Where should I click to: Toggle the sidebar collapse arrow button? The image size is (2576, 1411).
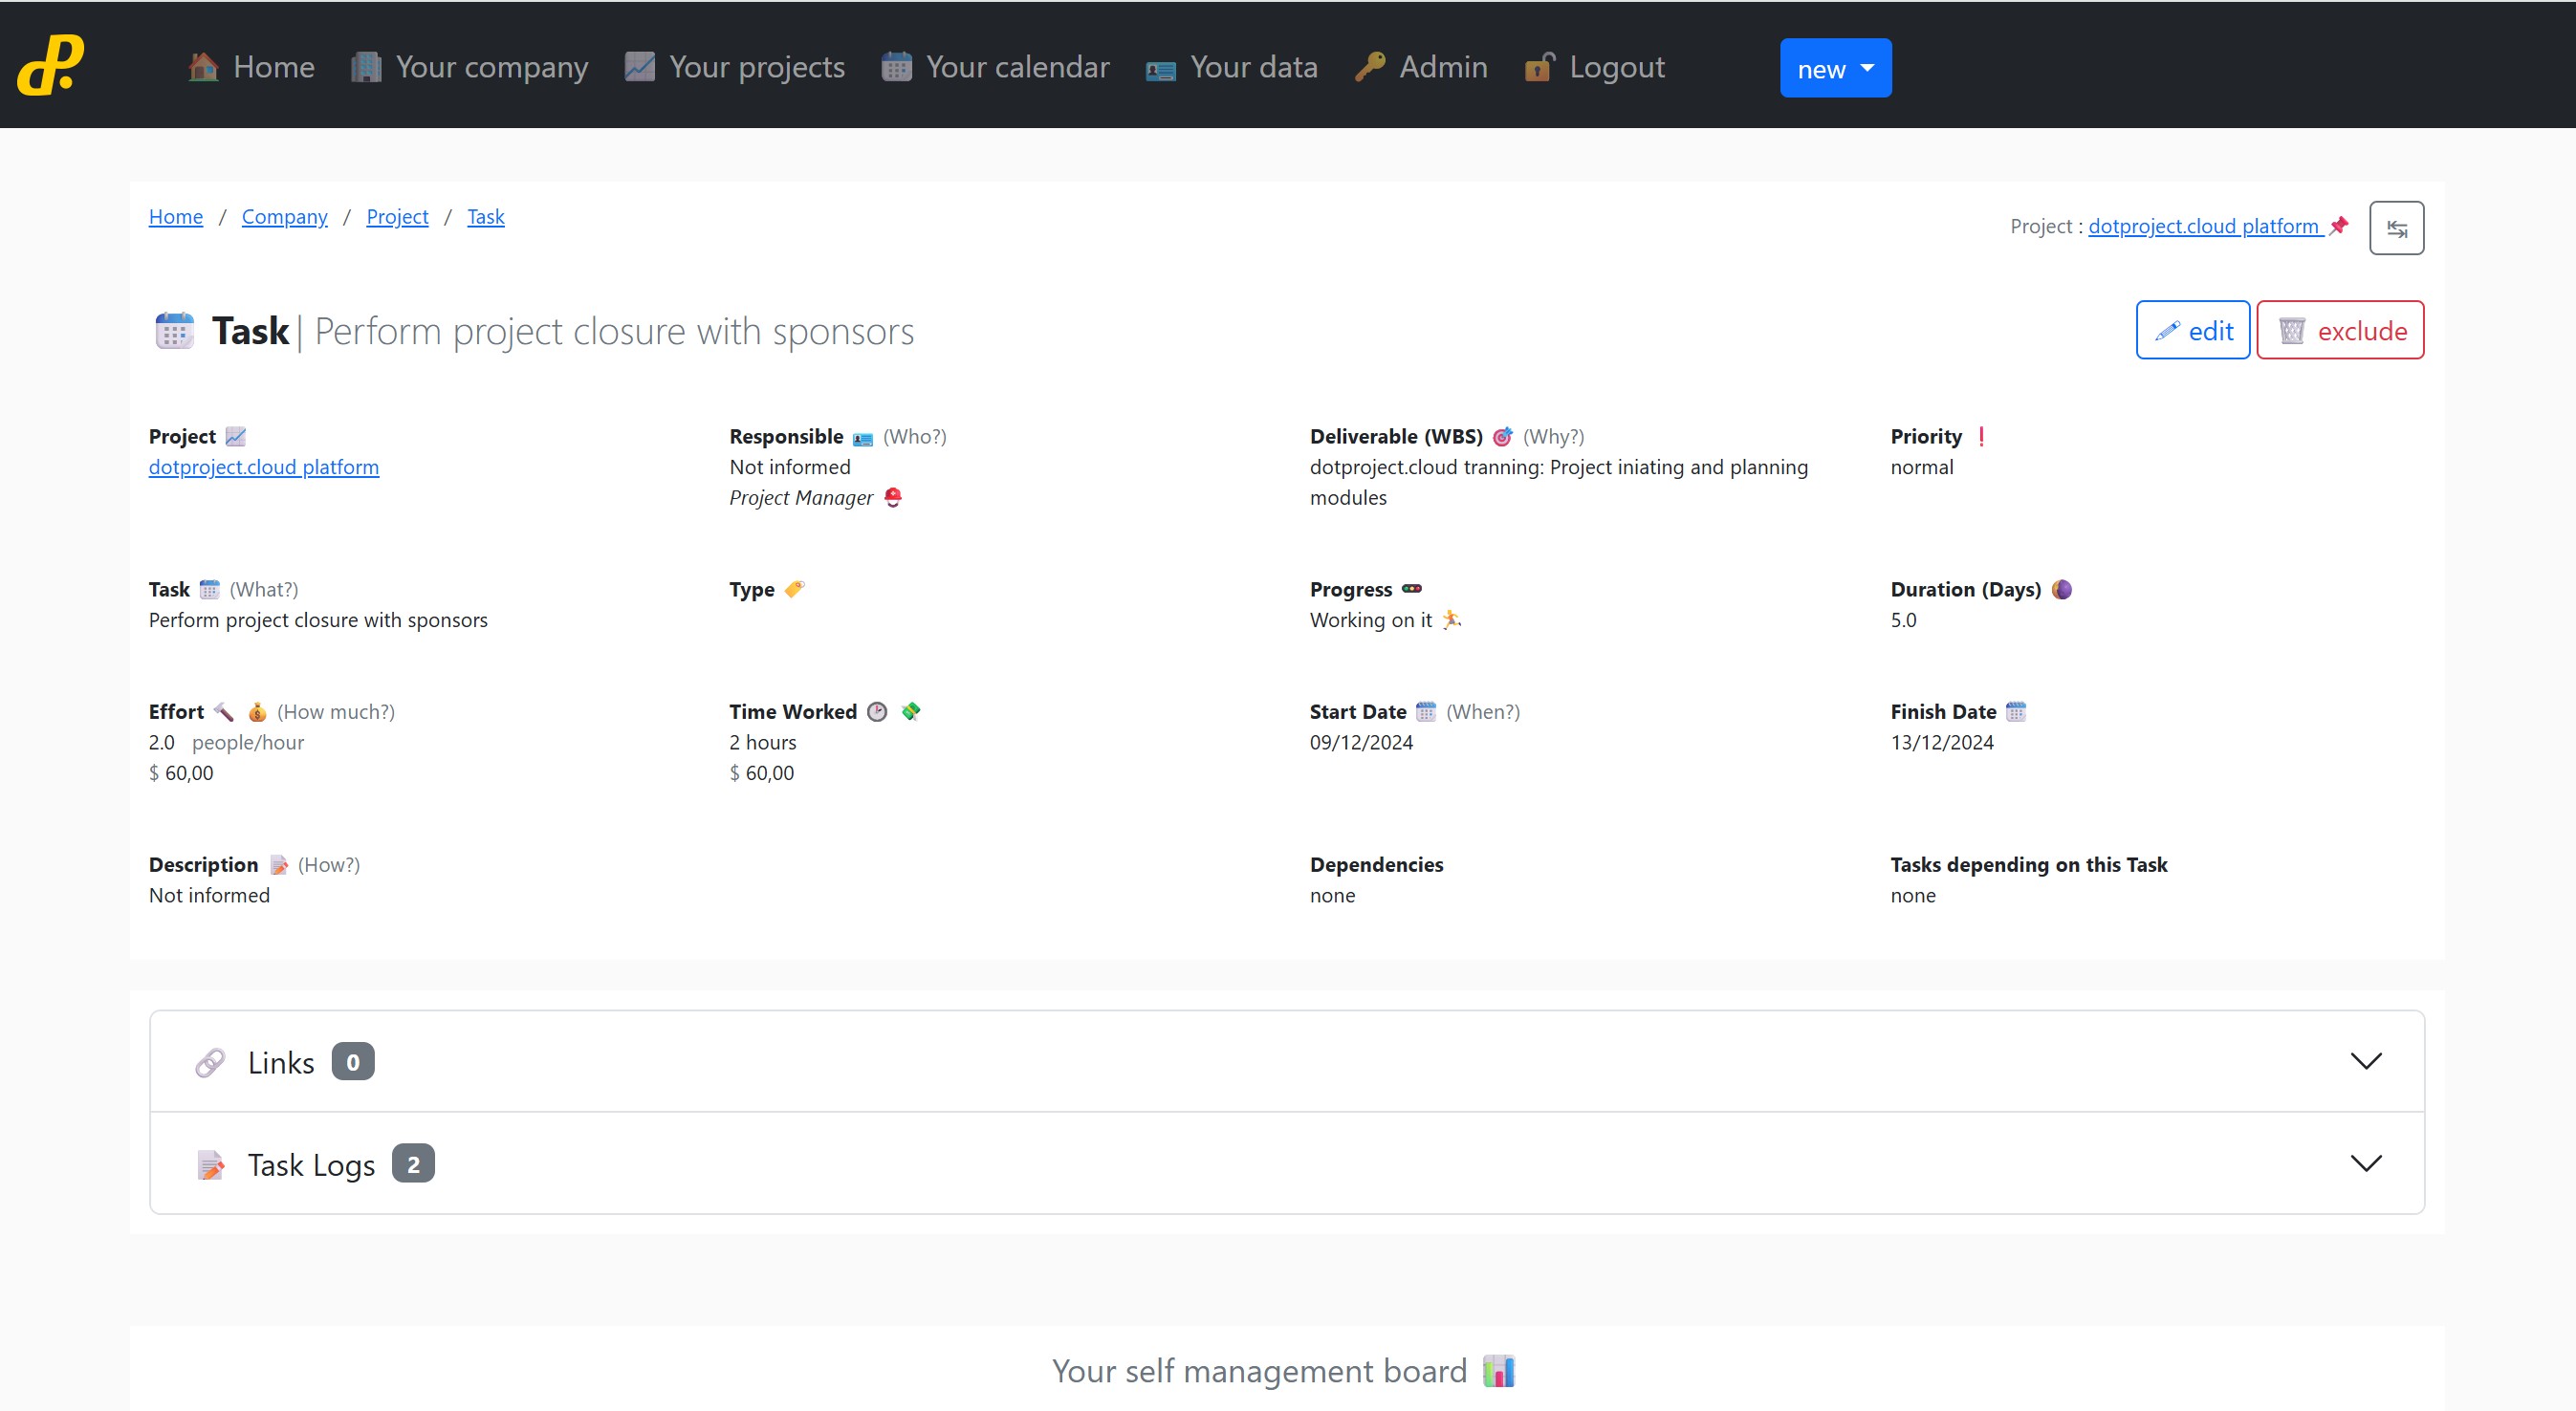point(2396,228)
